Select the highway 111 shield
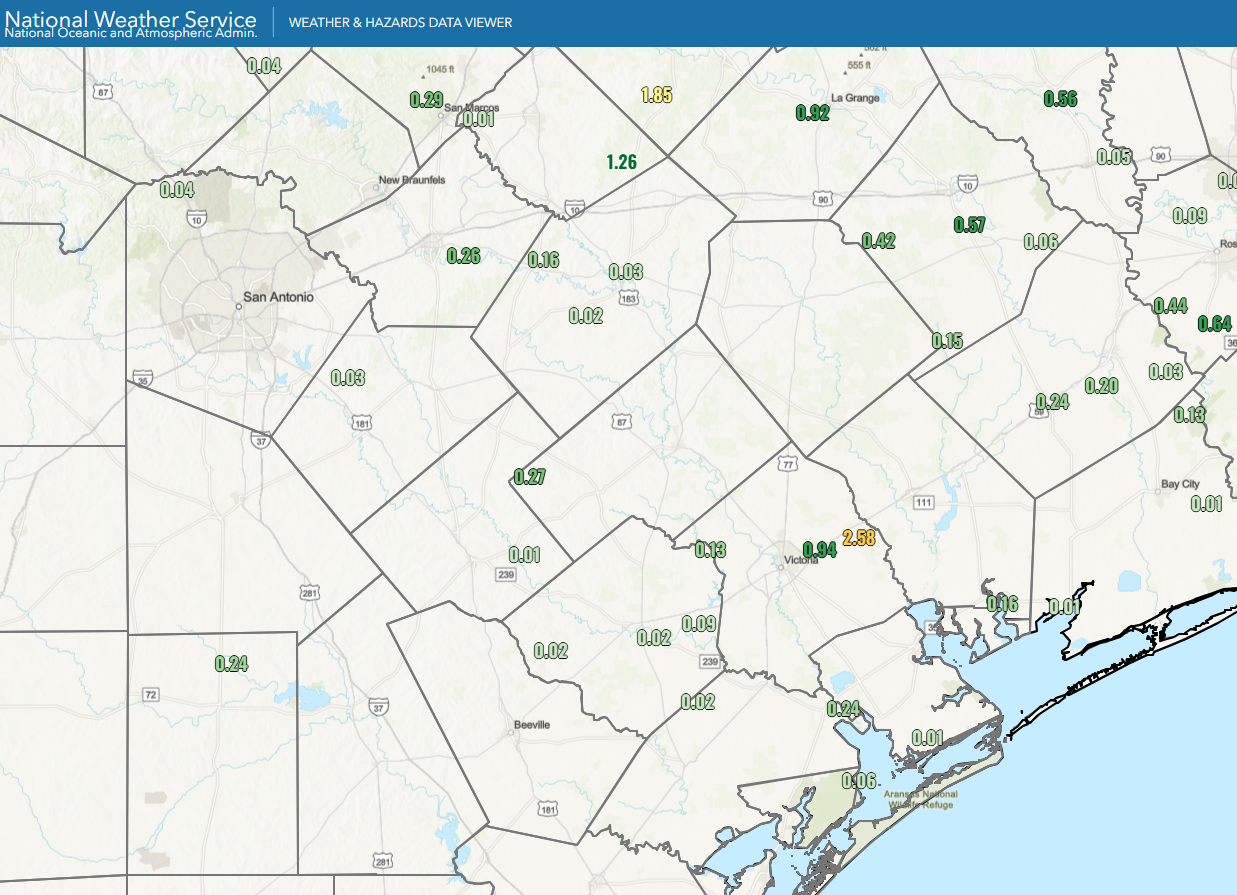This screenshot has height=895, width=1237. [922, 502]
